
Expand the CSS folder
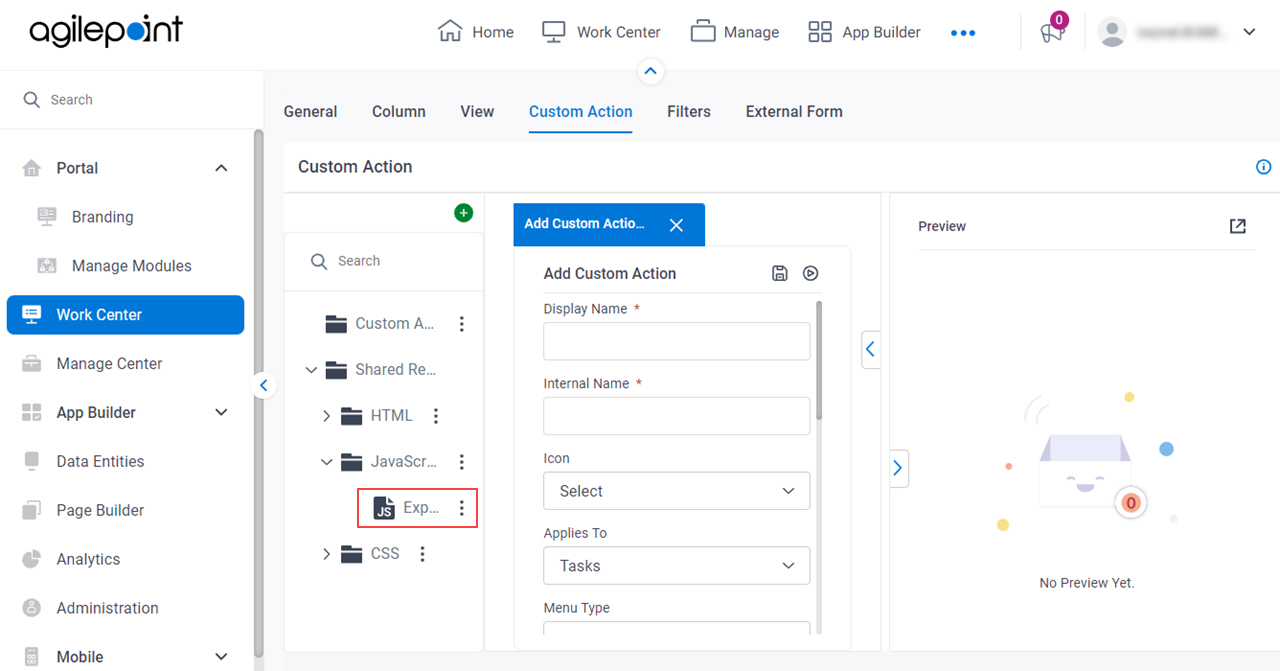[326, 554]
